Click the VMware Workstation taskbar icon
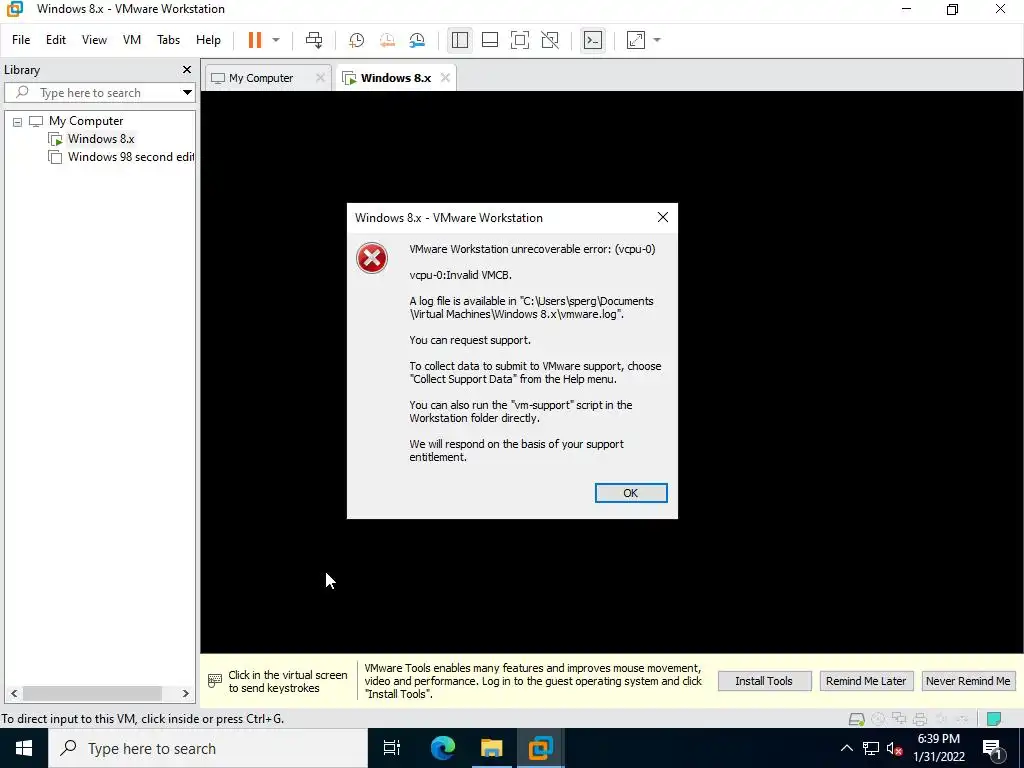This screenshot has height=768, width=1024. pos(541,748)
